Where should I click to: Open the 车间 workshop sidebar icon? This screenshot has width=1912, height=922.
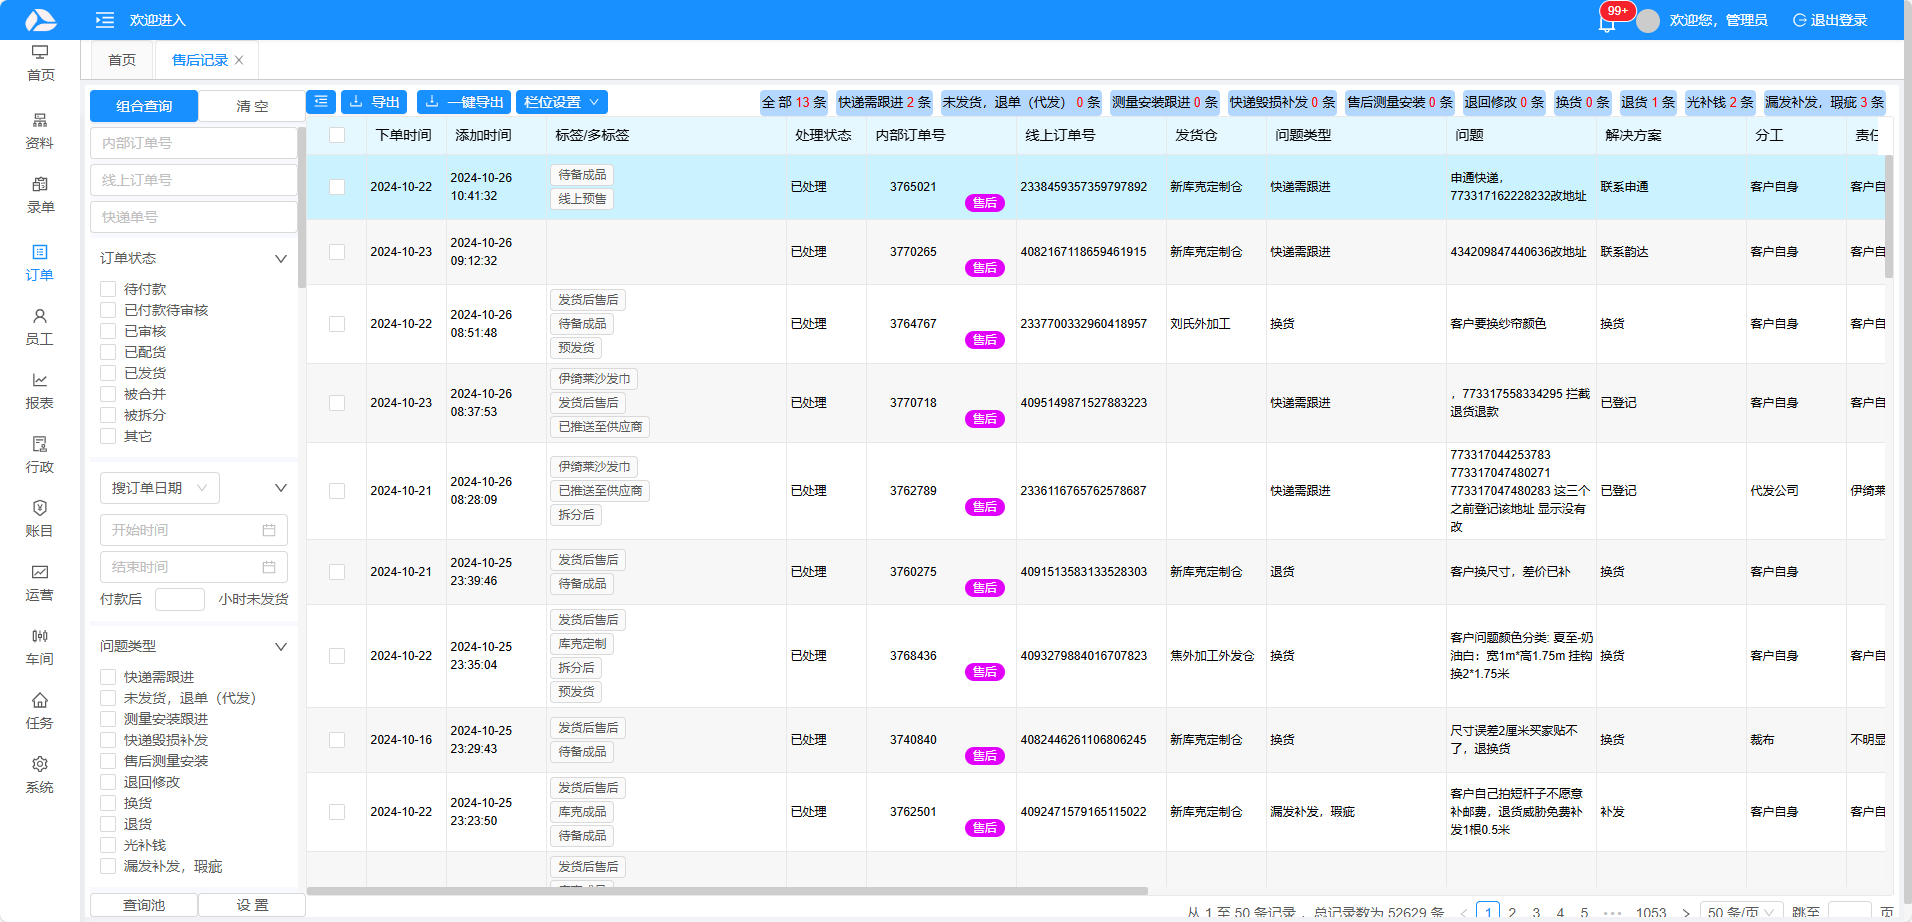pos(40,646)
